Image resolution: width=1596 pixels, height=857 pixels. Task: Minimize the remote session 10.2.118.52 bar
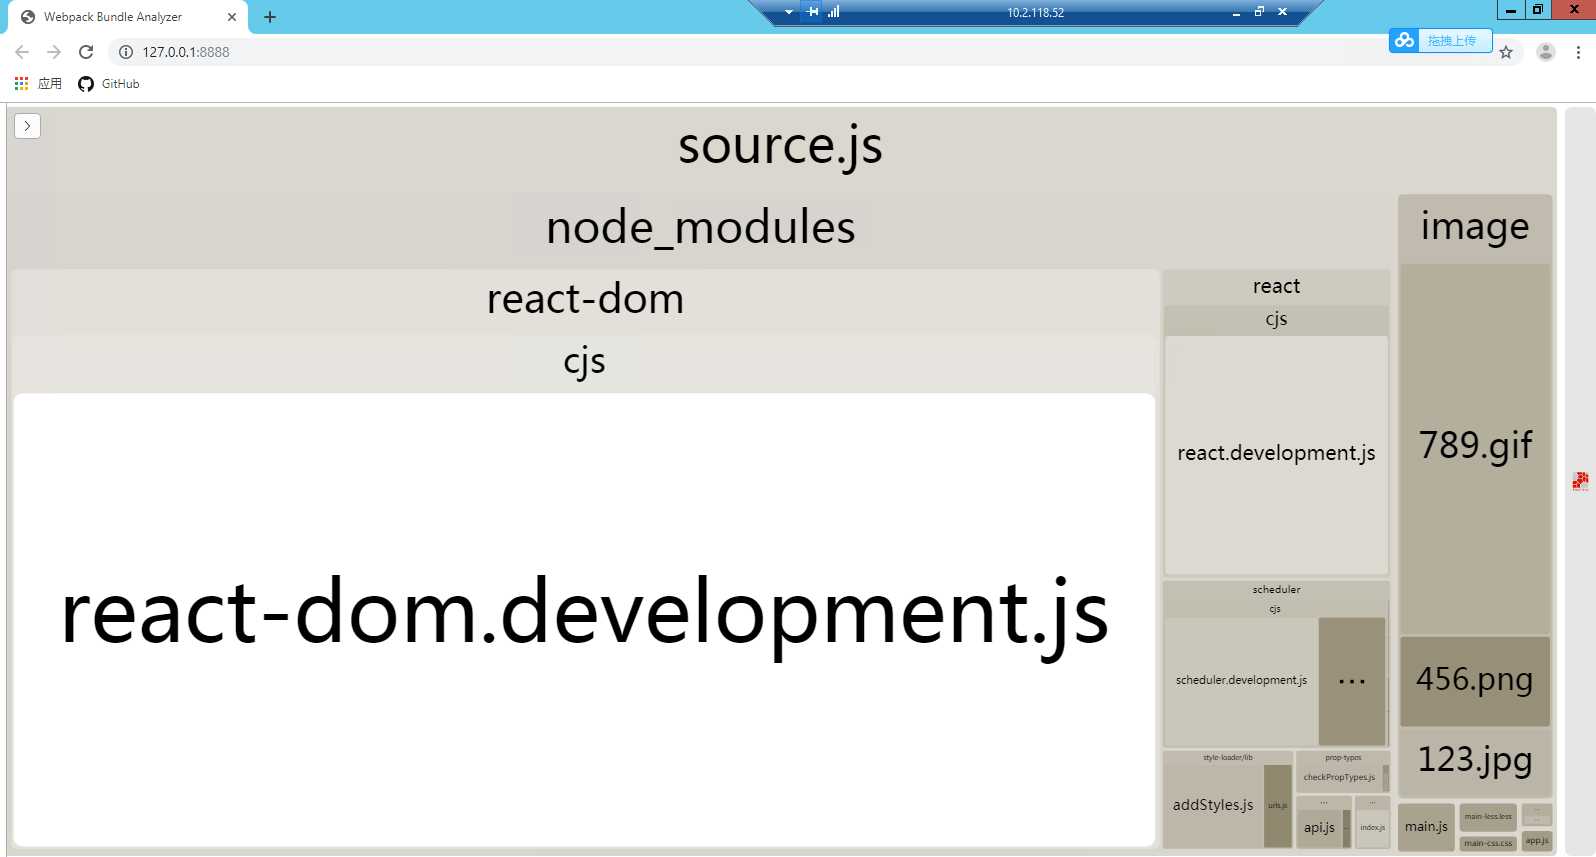click(x=1236, y=12)
